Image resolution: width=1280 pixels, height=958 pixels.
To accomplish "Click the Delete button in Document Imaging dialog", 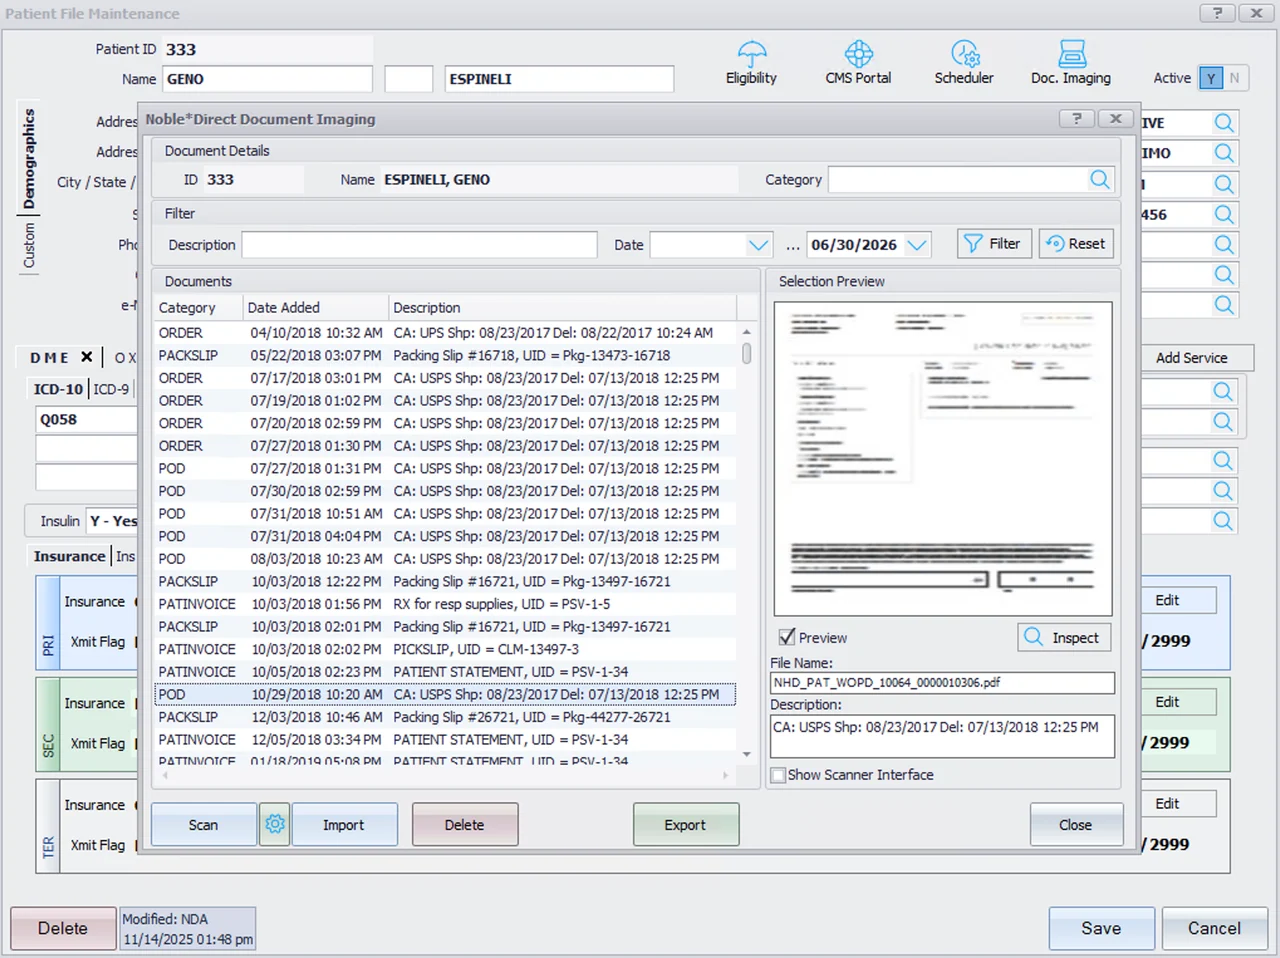I will (465, 824).
